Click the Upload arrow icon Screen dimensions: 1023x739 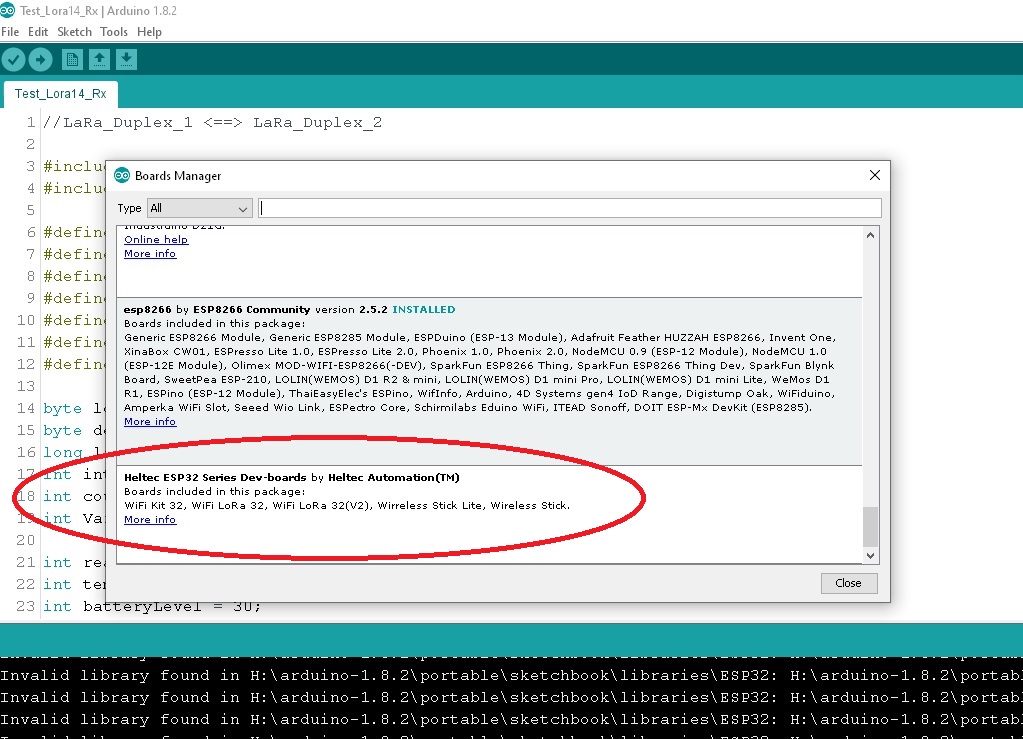40,59
